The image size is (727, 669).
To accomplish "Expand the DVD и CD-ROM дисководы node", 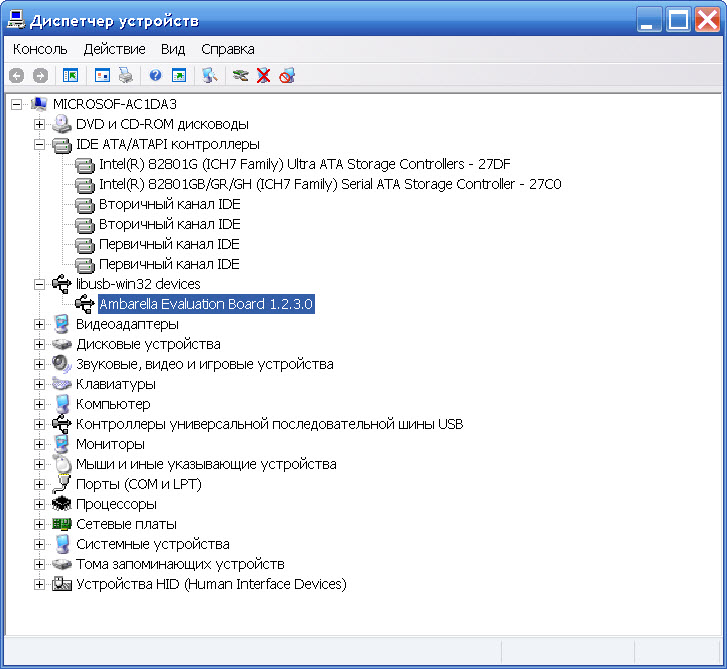I will click(x=39, y=124).
